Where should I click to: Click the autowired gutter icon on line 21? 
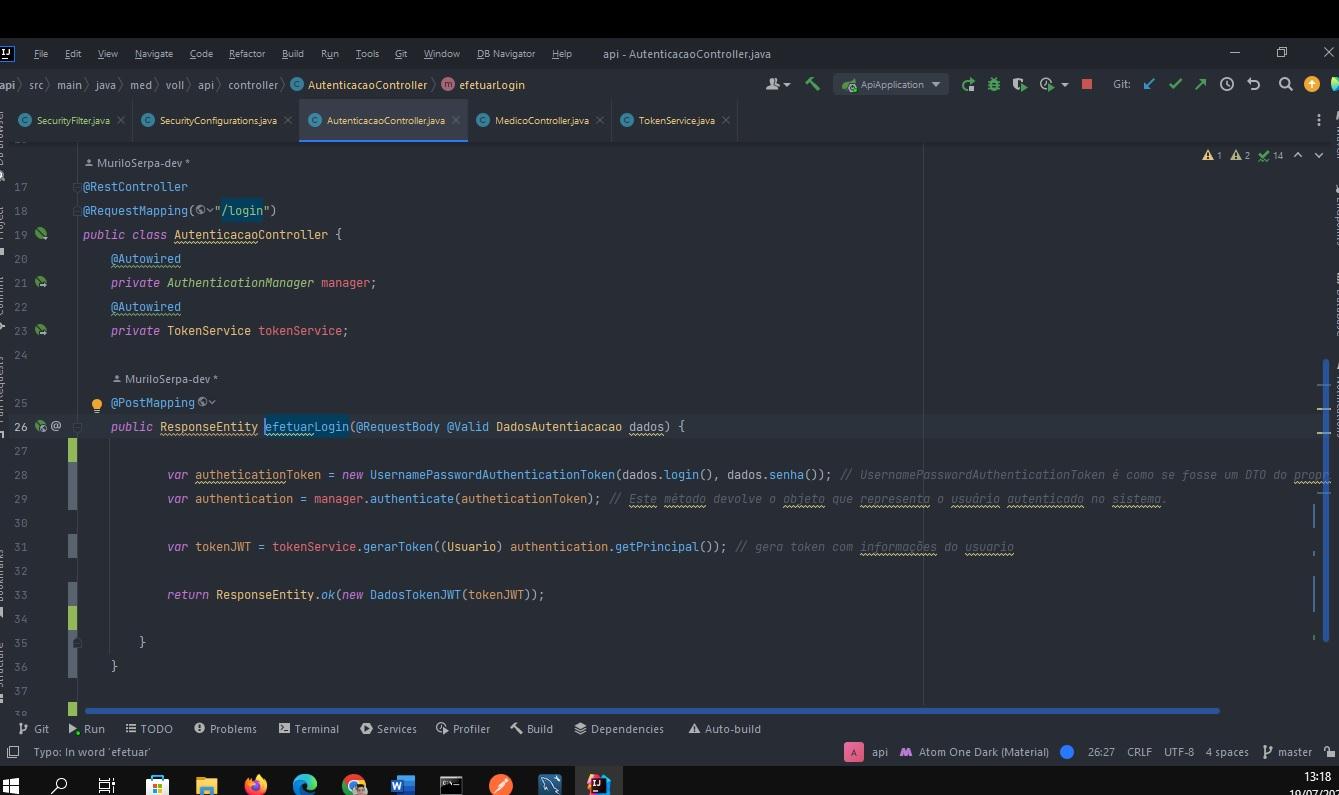[x=41, y=282]
